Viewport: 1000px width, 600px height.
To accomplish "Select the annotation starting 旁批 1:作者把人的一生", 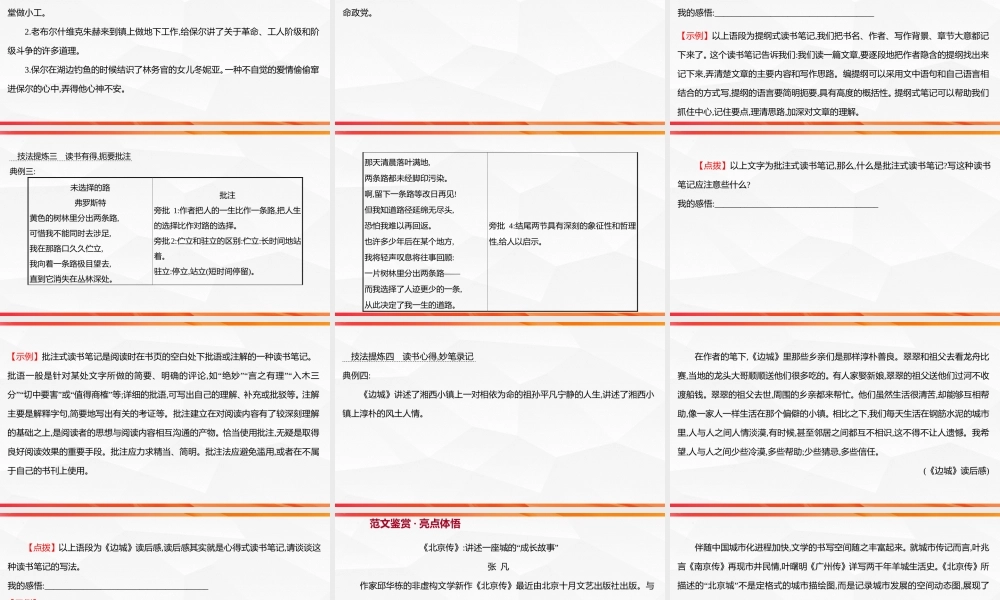I will click(x=227, y=218).
